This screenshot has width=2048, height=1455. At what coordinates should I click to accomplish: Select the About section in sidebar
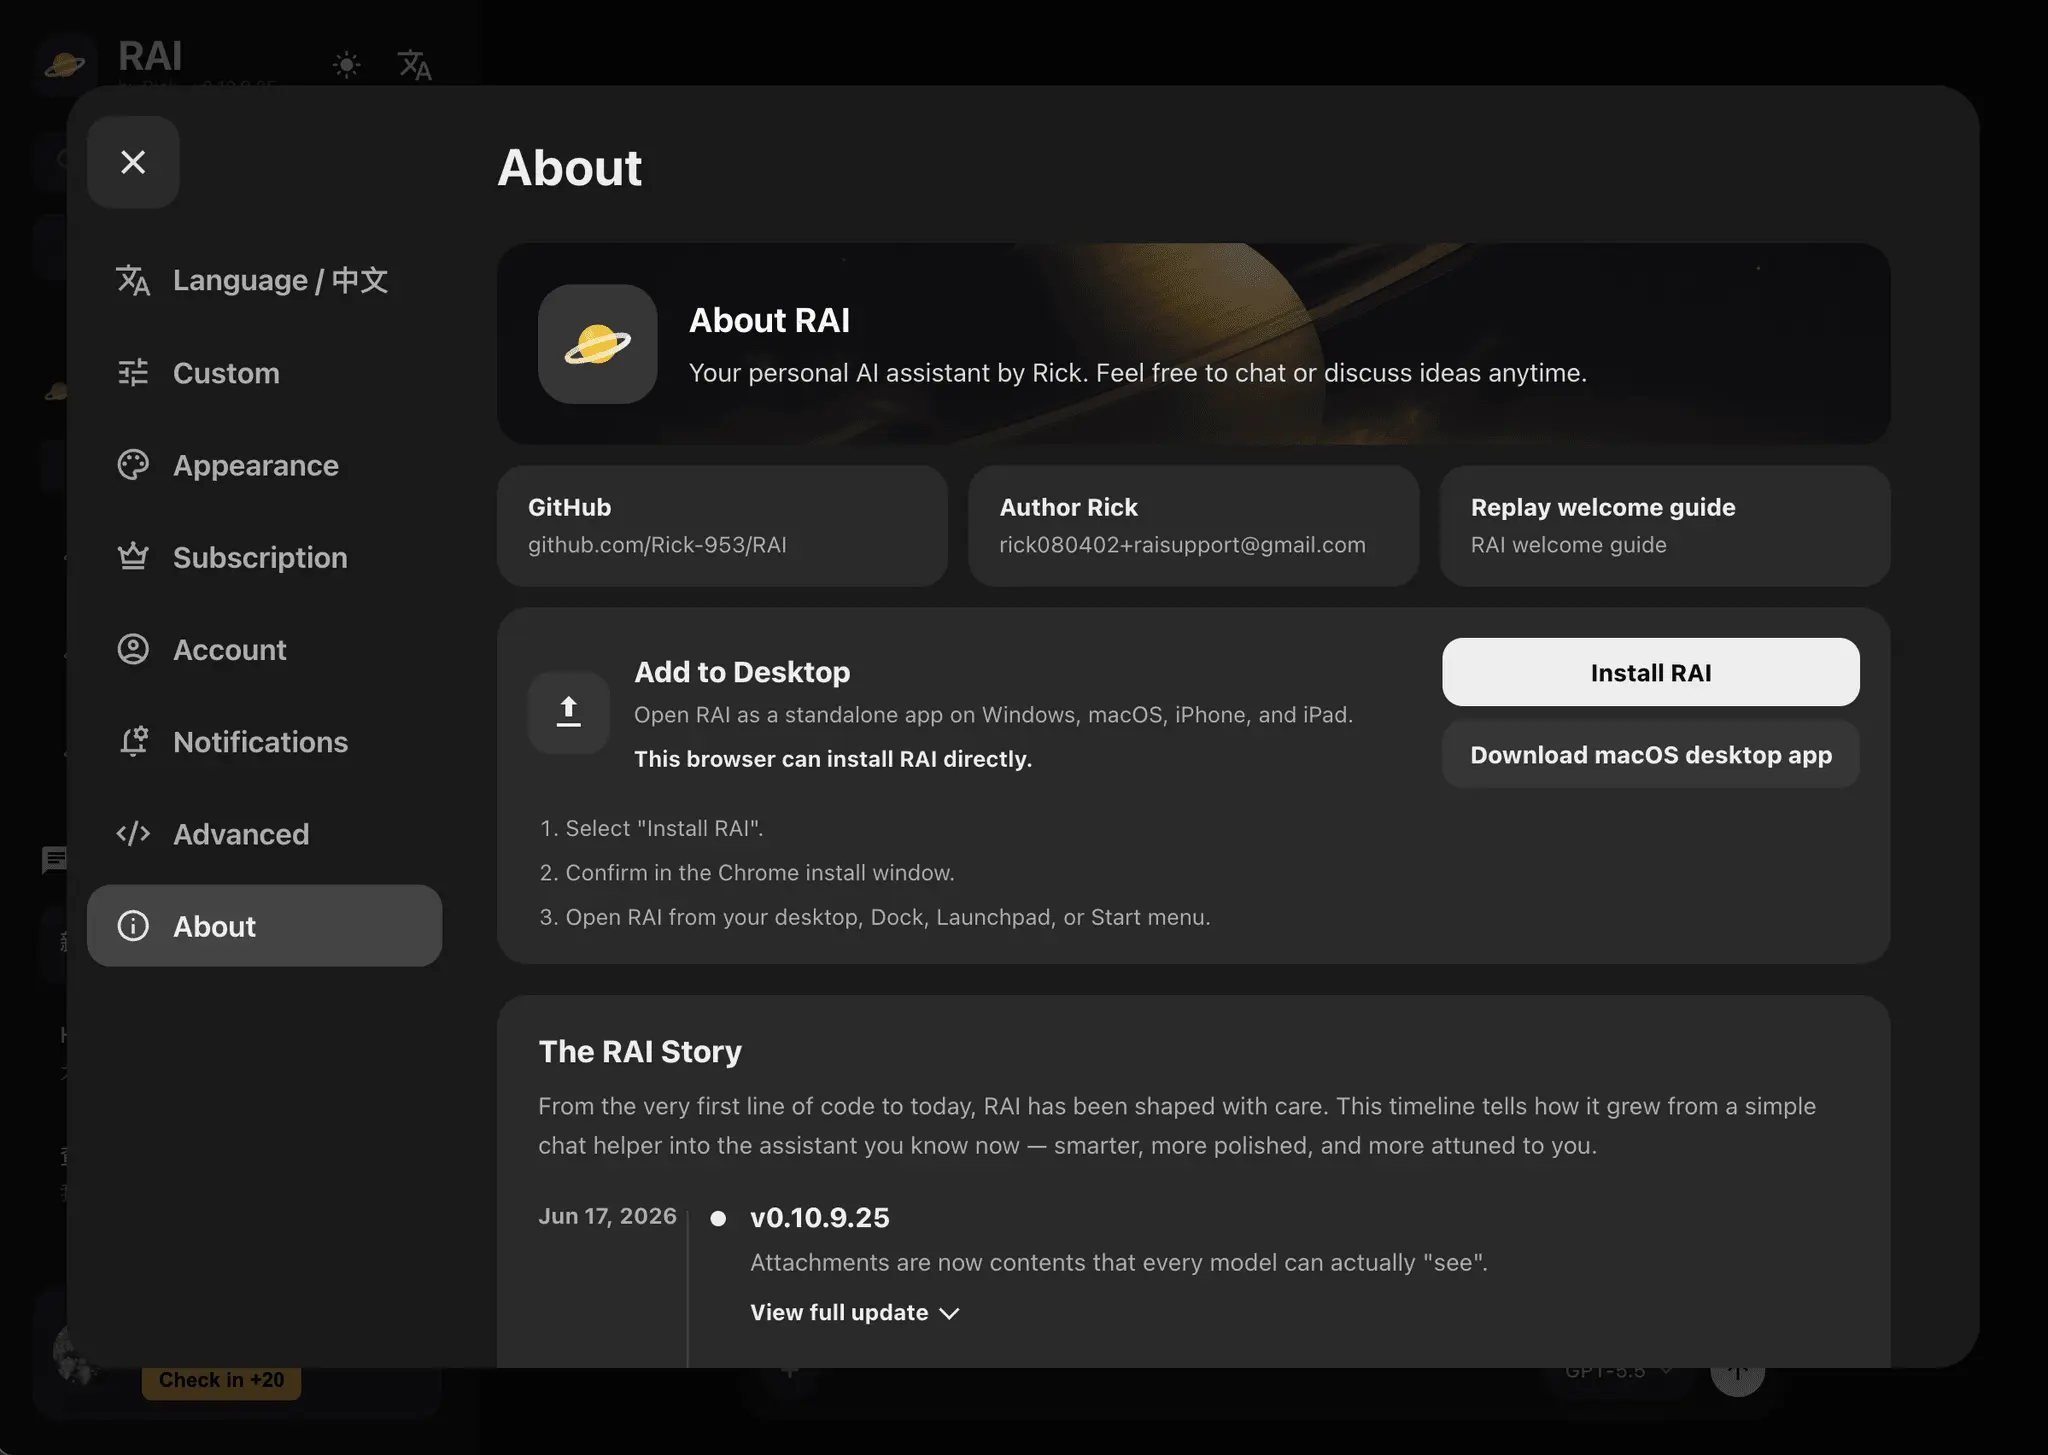(x=264, y=925)
